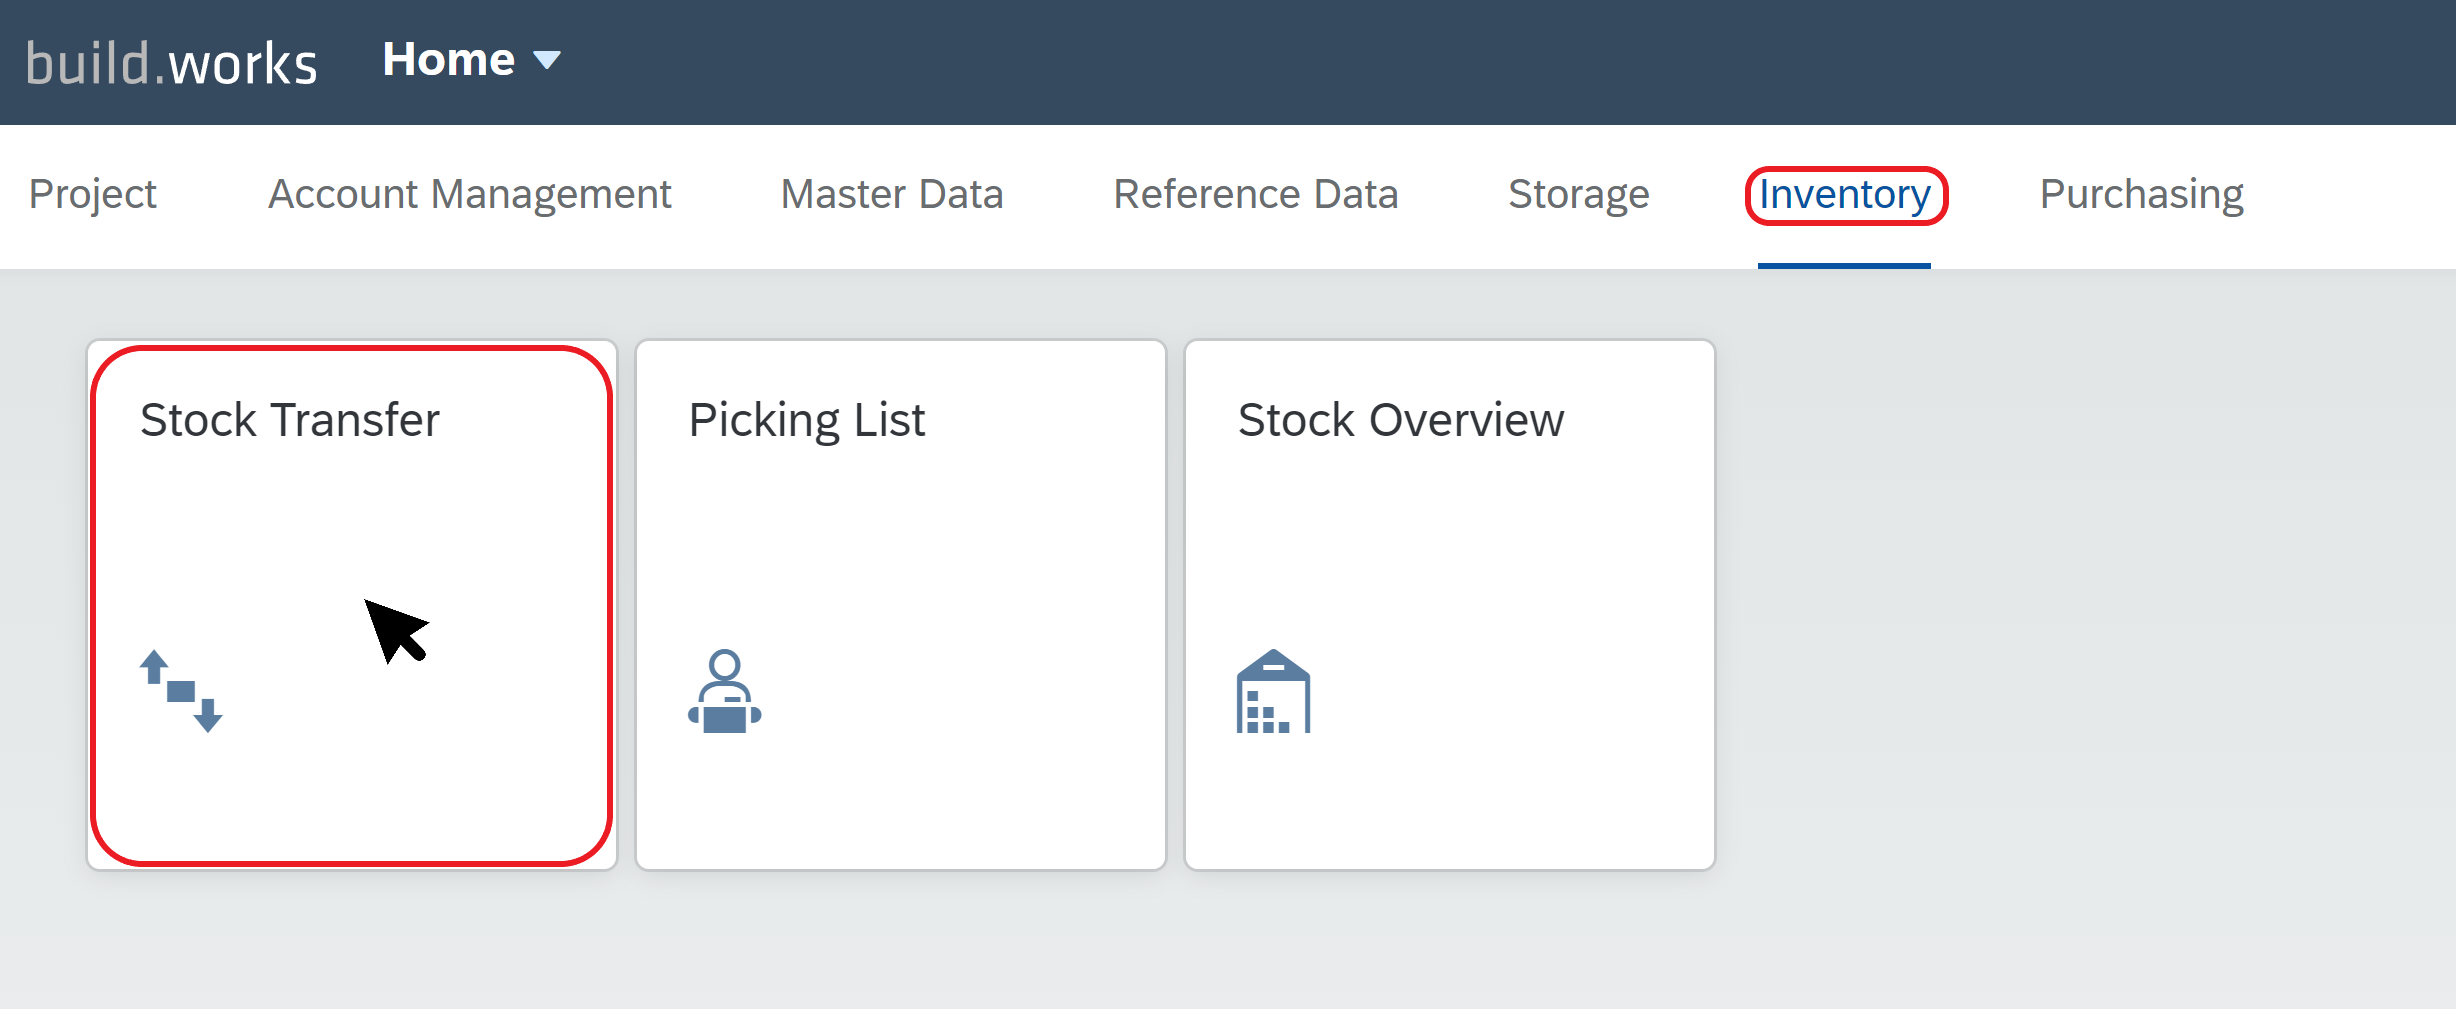The width and height of the screenshot is (2456, 1009).
Task: Click the Stock Overview warehouse icon
Action: coord(1273,691)
